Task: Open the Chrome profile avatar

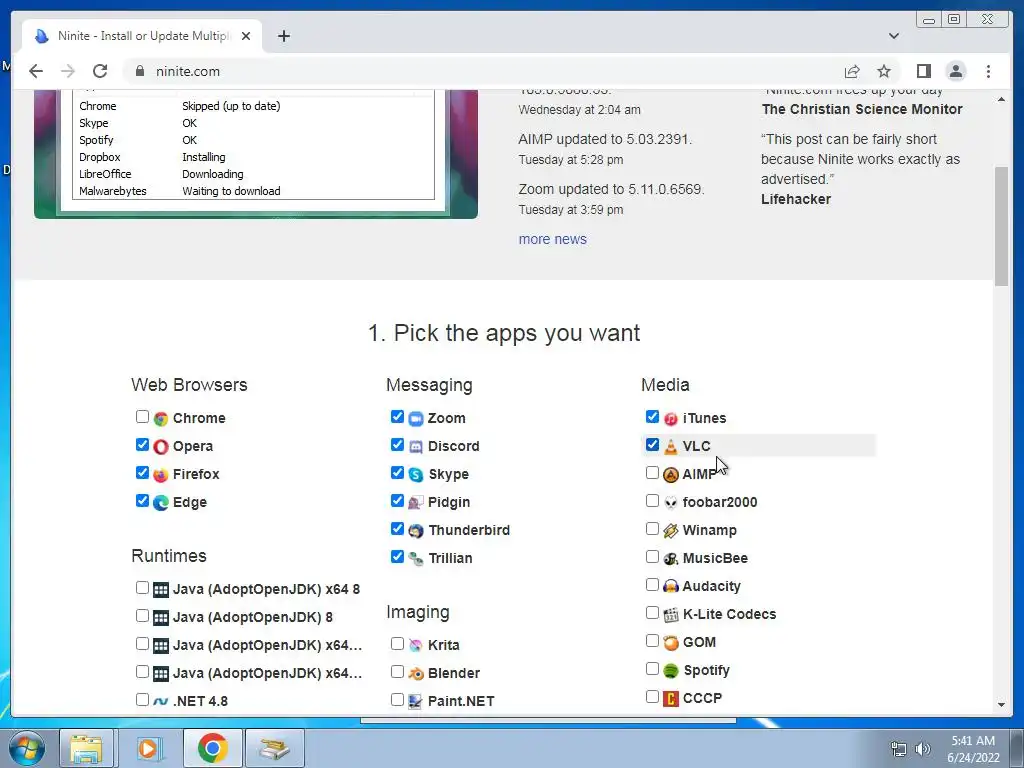Action: (x=956, y=71)
